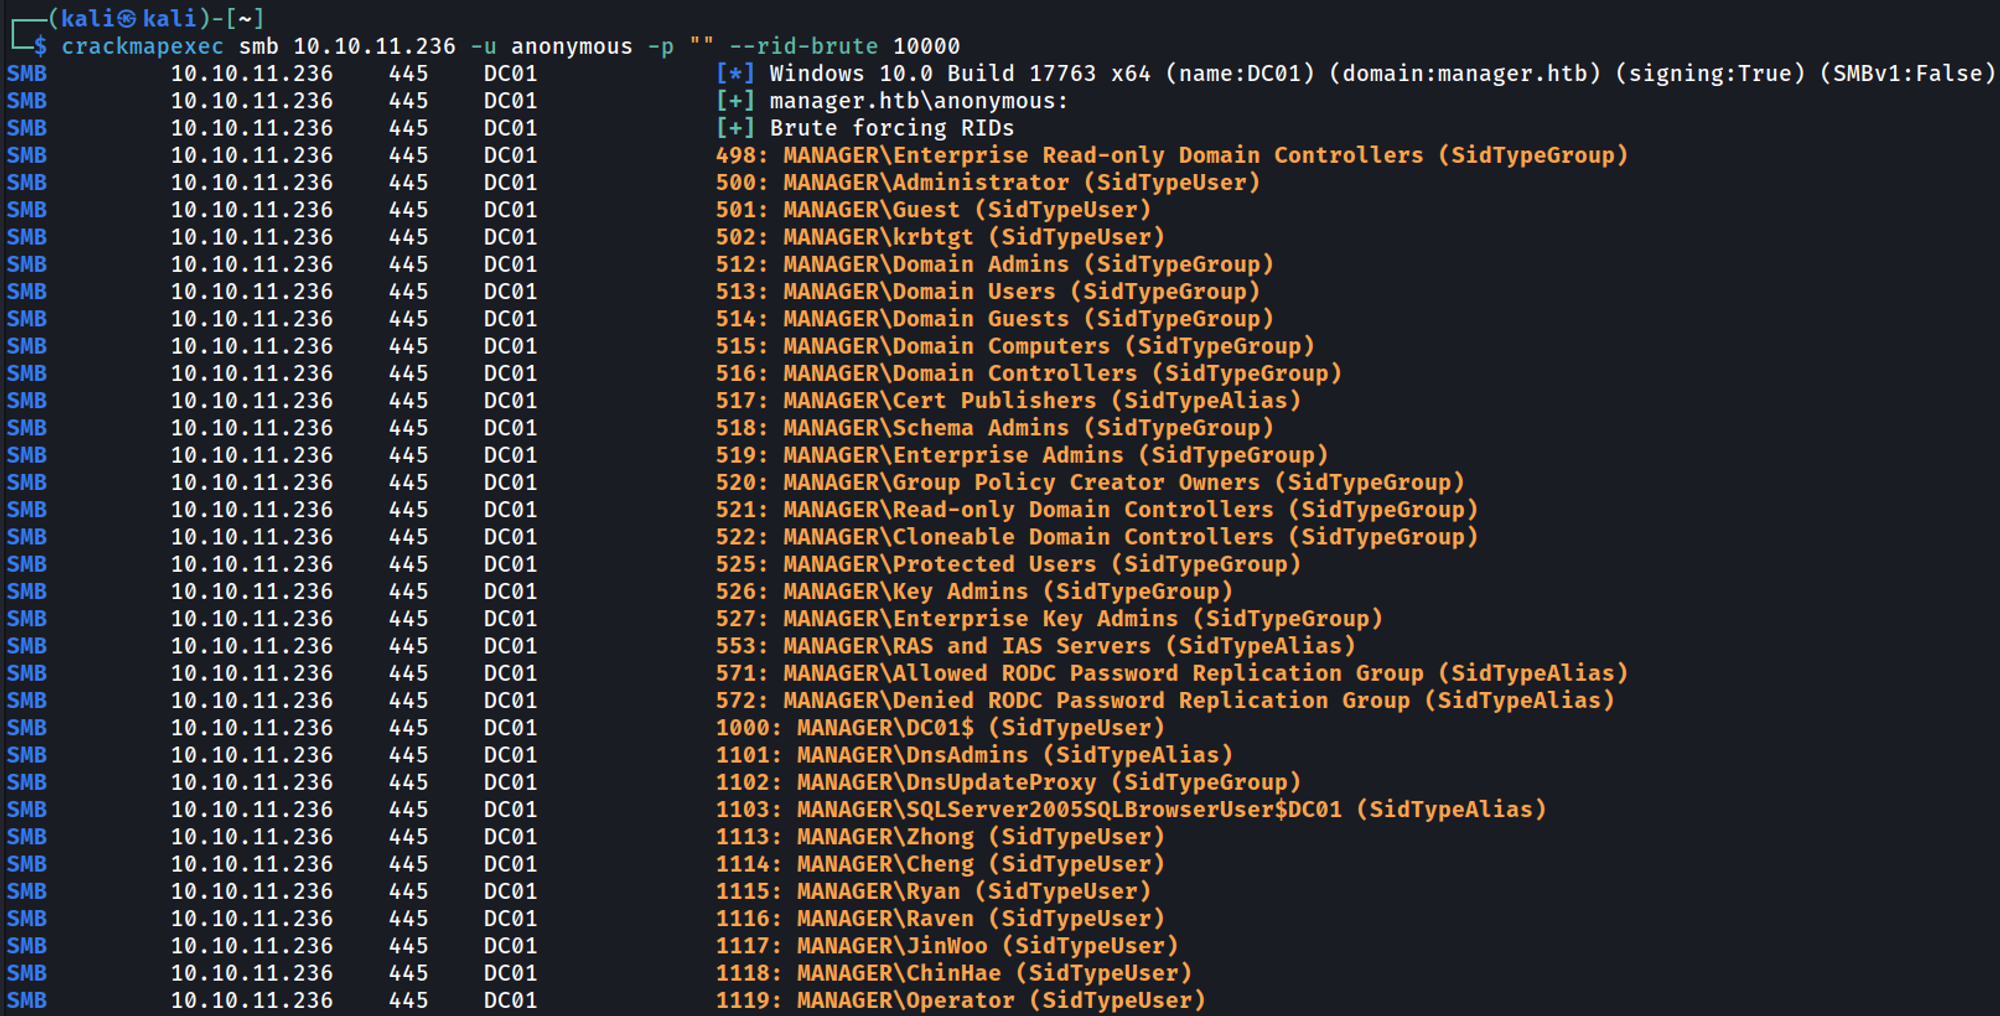Screen dimensions: 2000x1016
Task: Click the [+] marker beside manager.htb\anonymous
Action: coord(735,101)
